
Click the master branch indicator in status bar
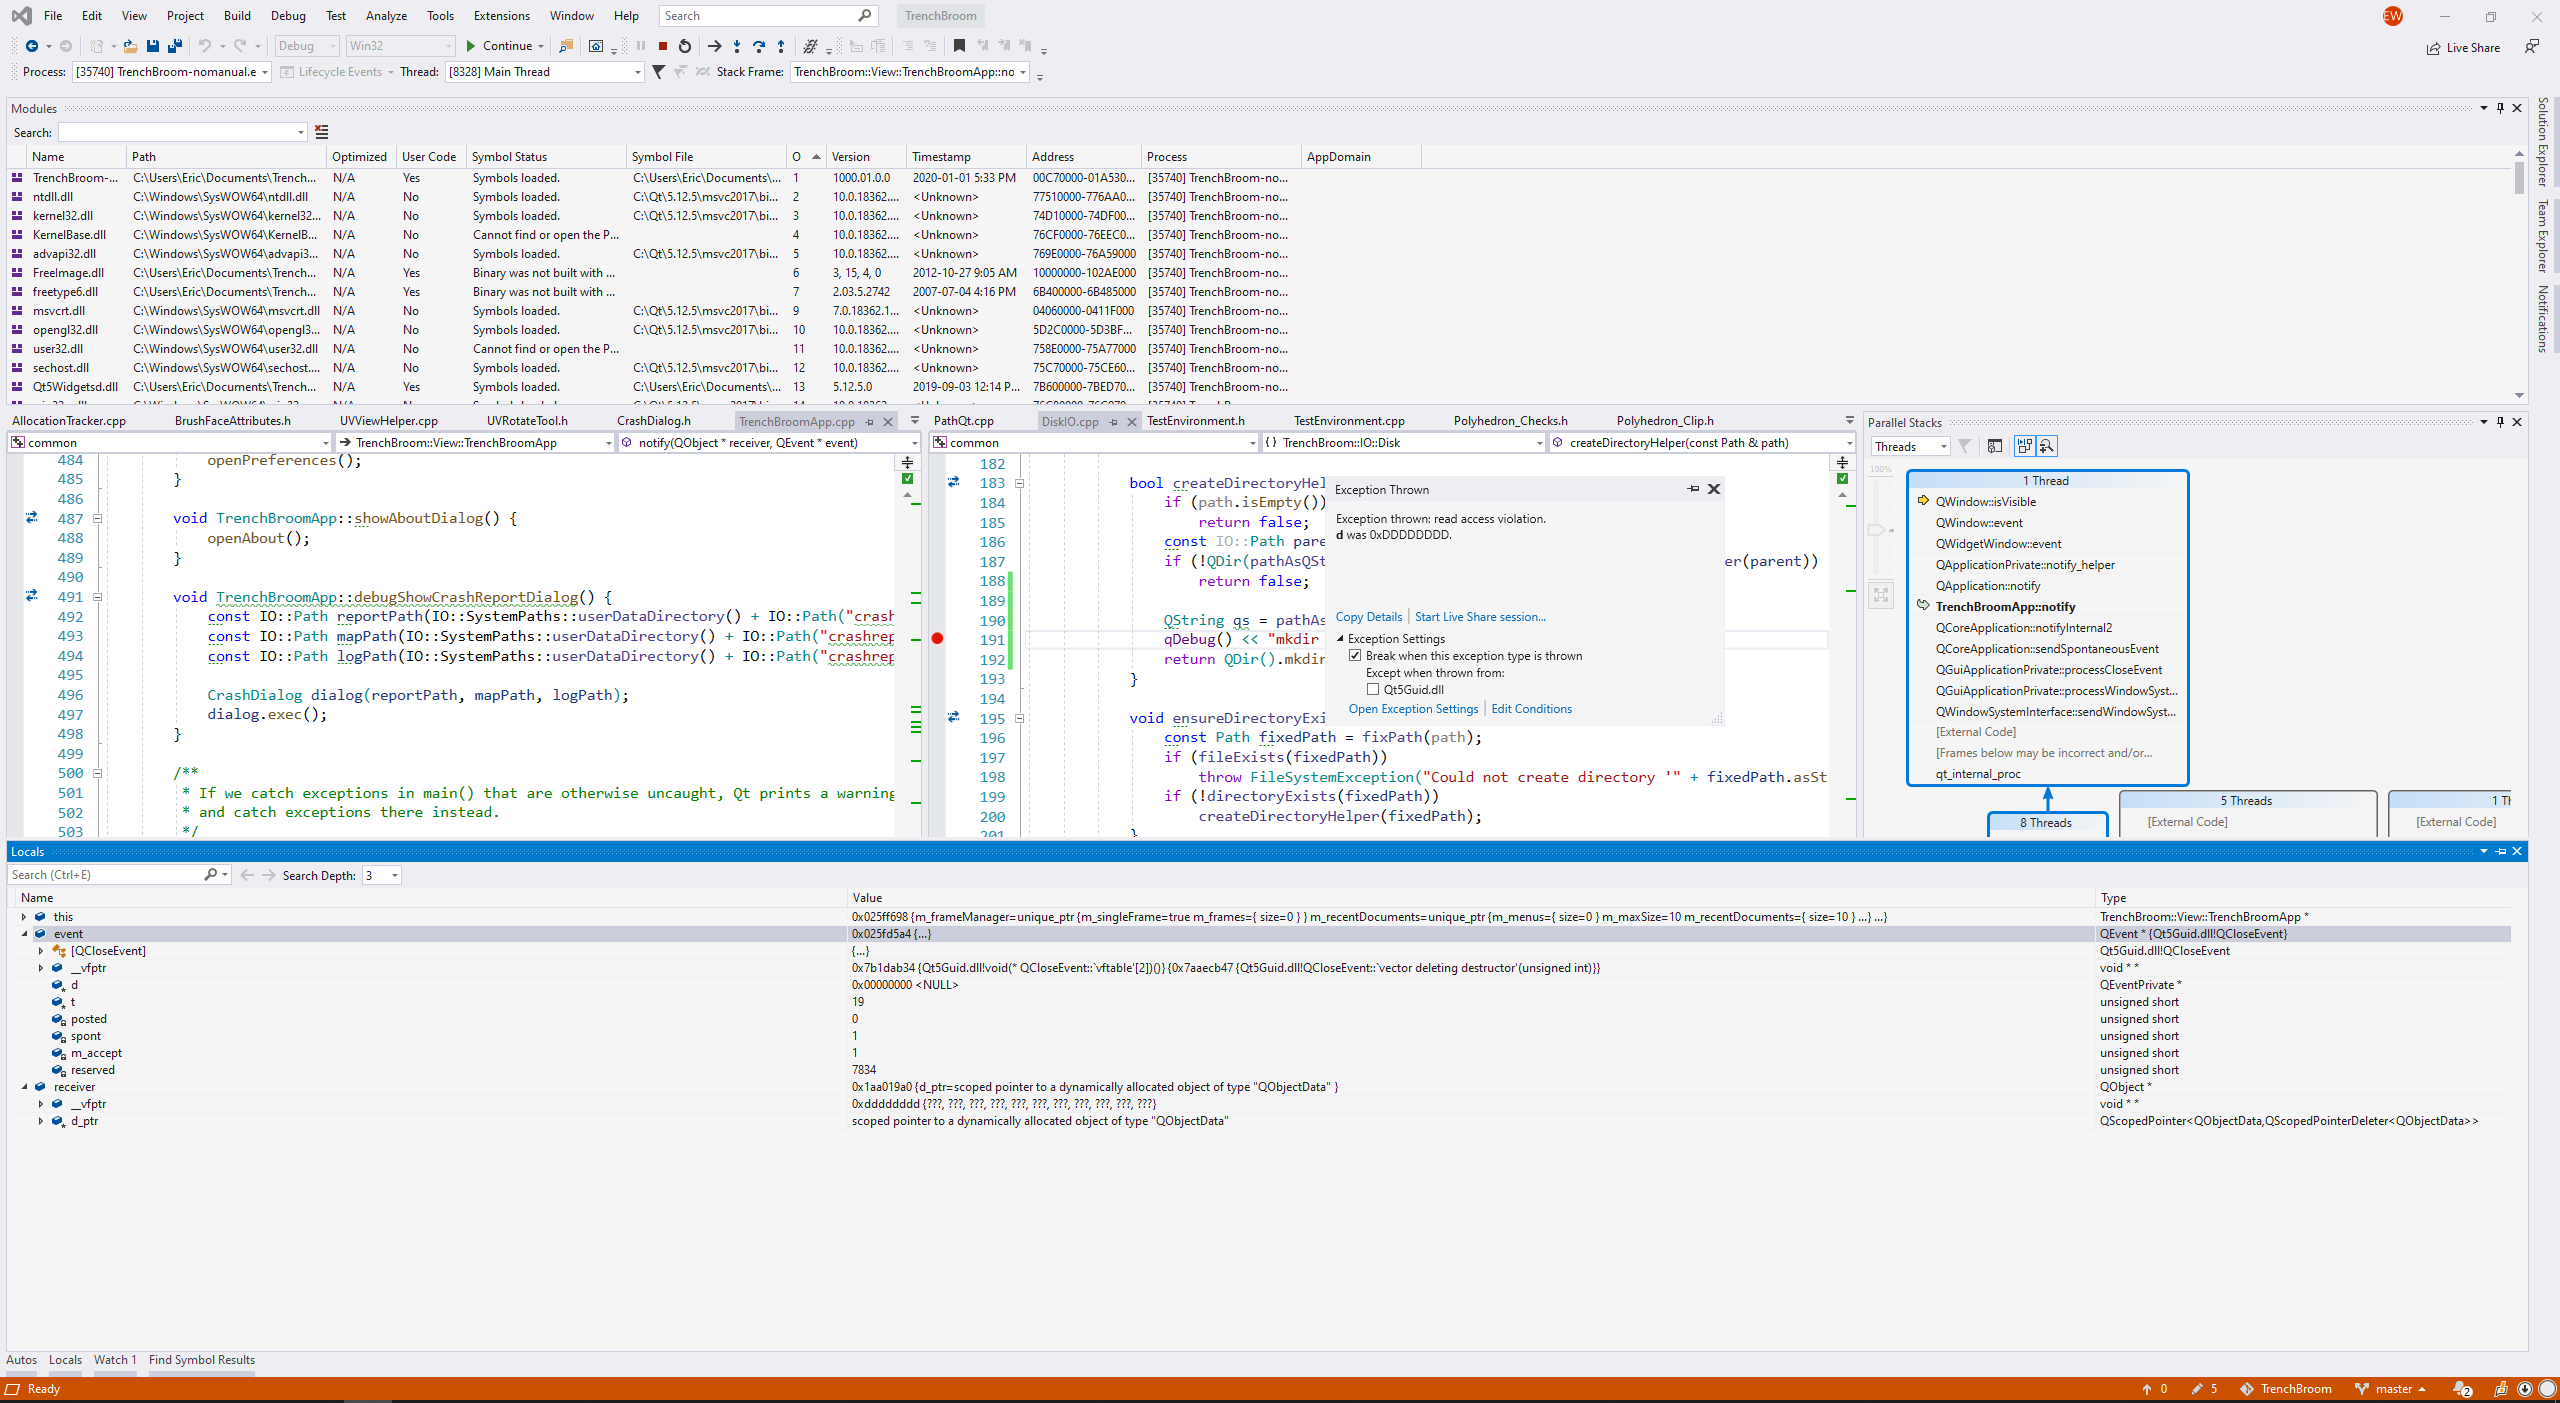click(x=2391, y=1389)
